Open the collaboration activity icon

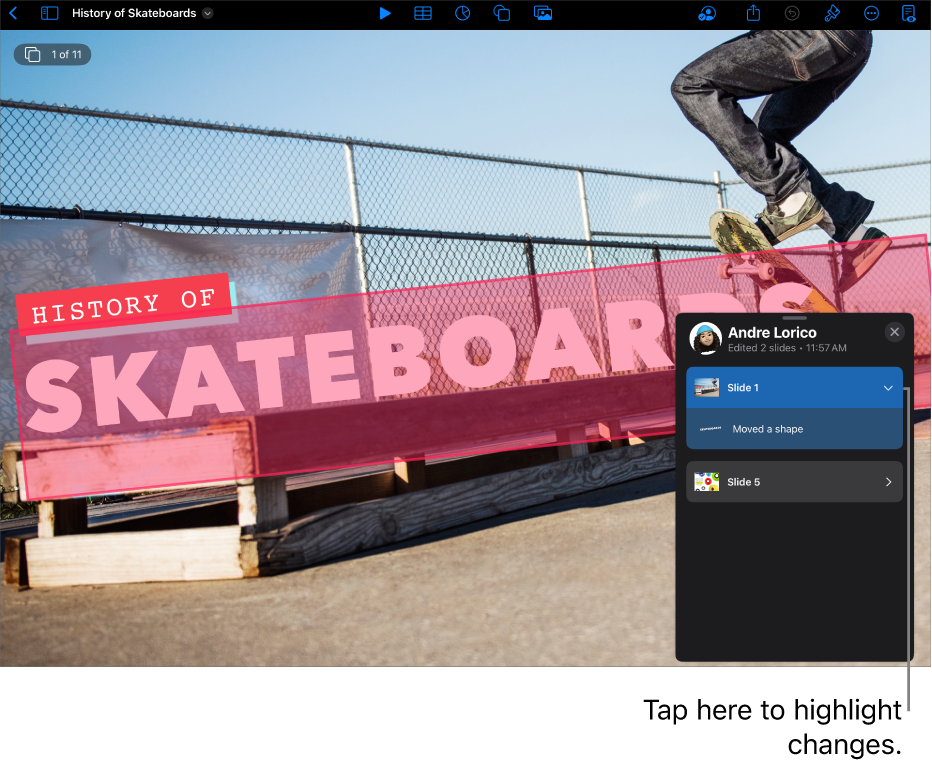(707, 14)
